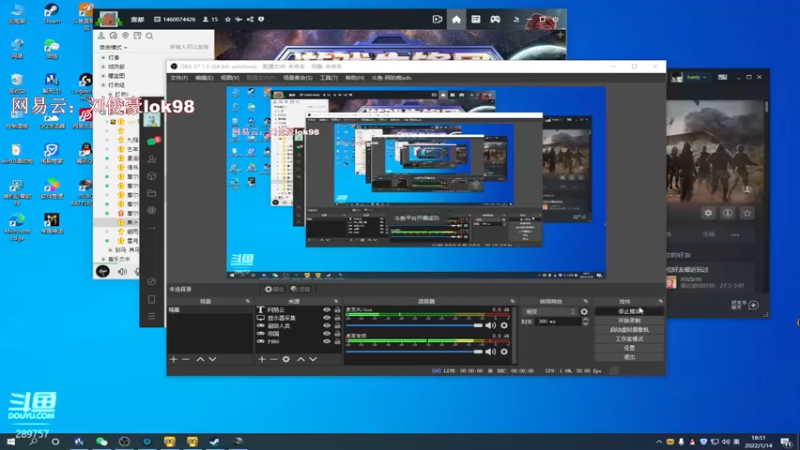800x450 pixels.
Task: Undock the audio mixer panel
Action: click(512, 301)
